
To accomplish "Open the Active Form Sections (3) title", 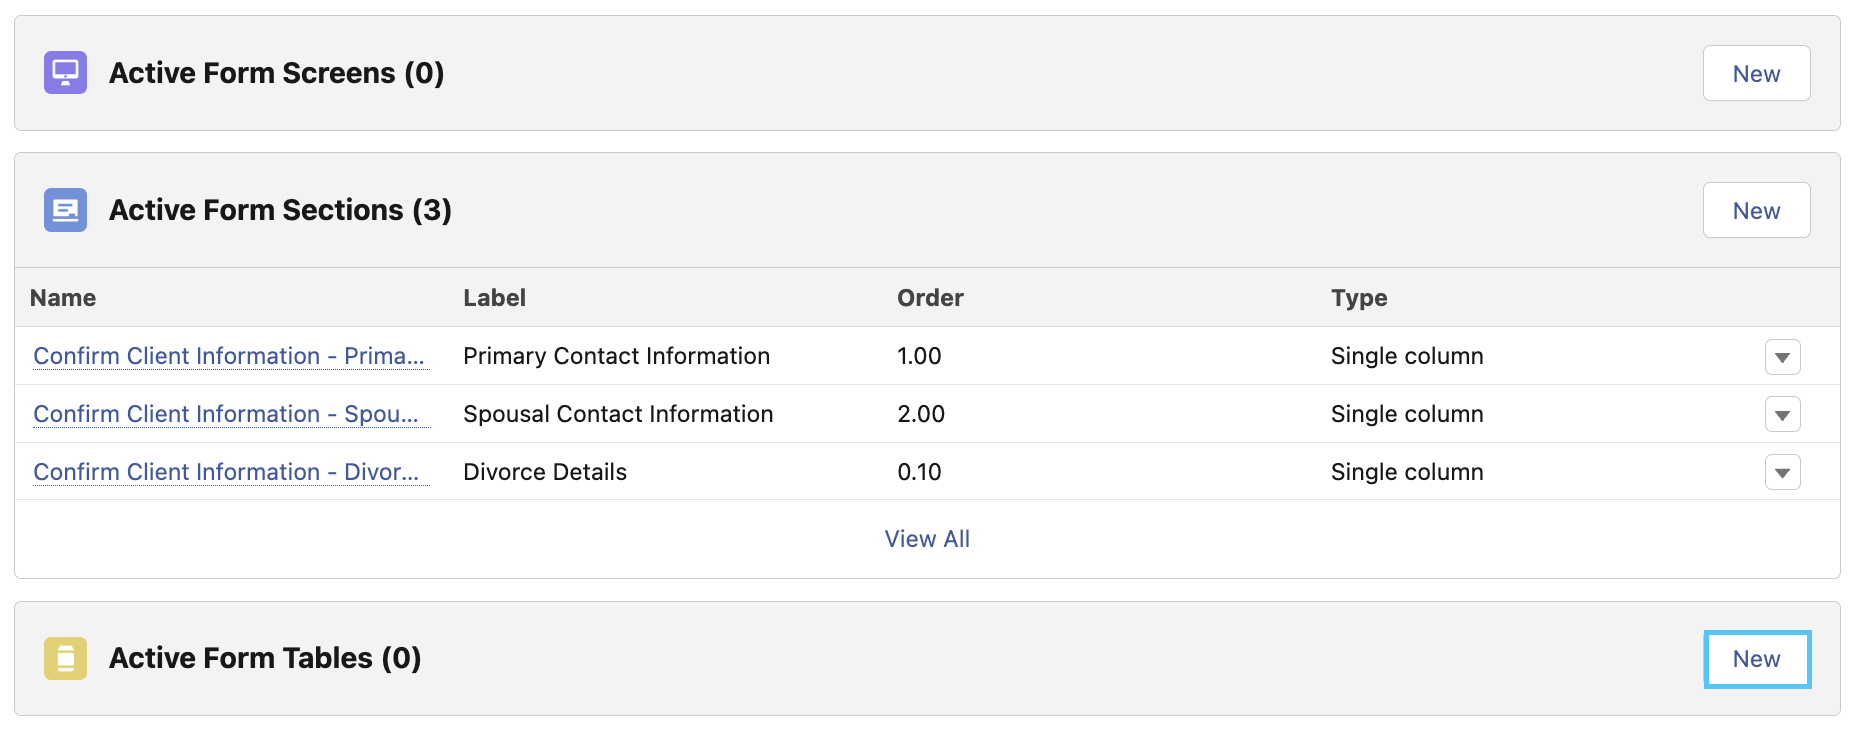I will point(280,210).
